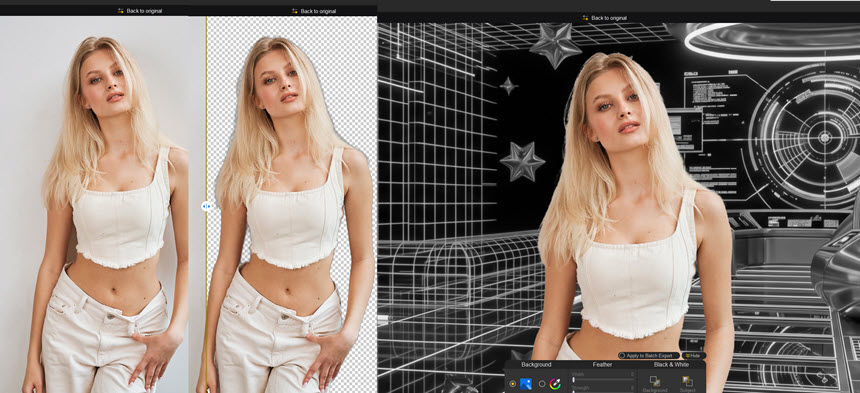The image size is (860, 393).
Task: Grab the before/after split handle
Action: click(206, 206)
